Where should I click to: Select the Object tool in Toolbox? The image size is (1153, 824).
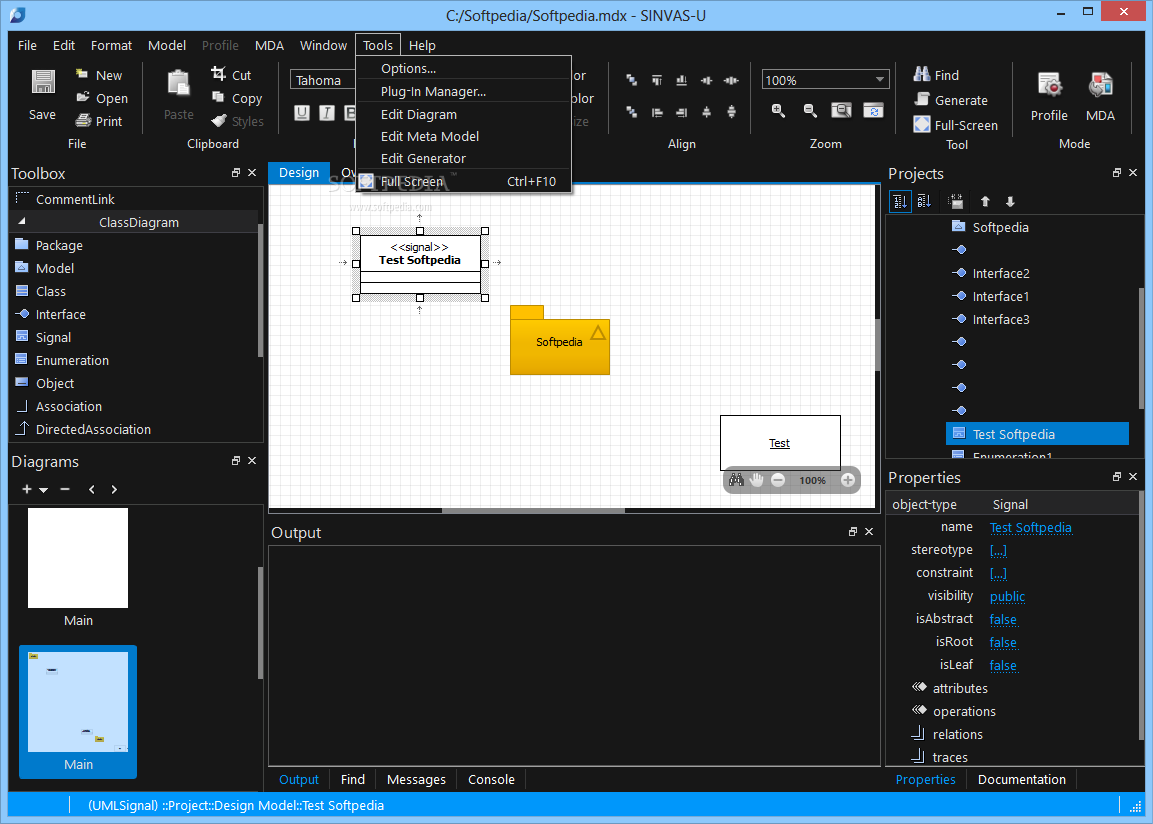click(54, 383)
